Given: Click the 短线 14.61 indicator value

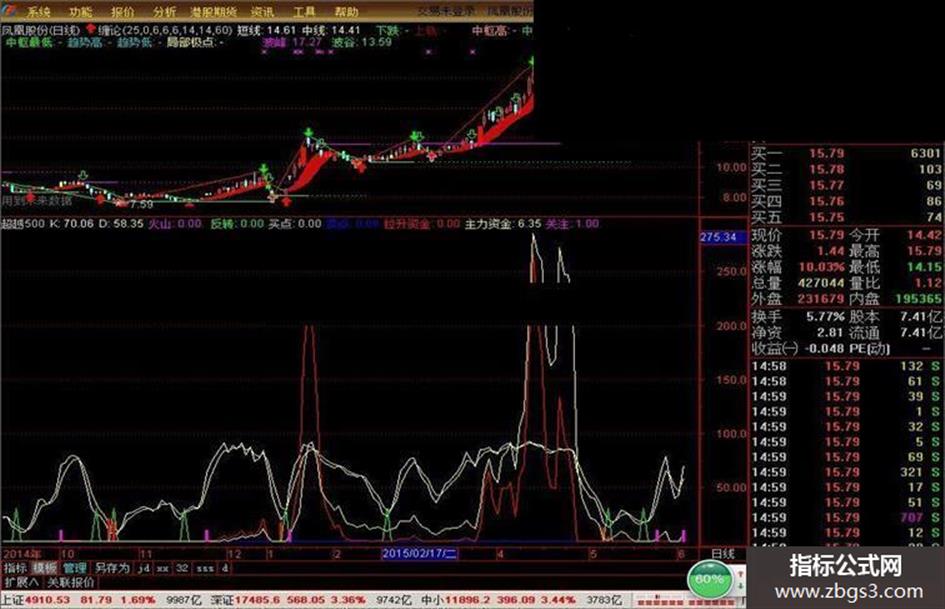Looking at the screenshot, I should coord(266,30).
